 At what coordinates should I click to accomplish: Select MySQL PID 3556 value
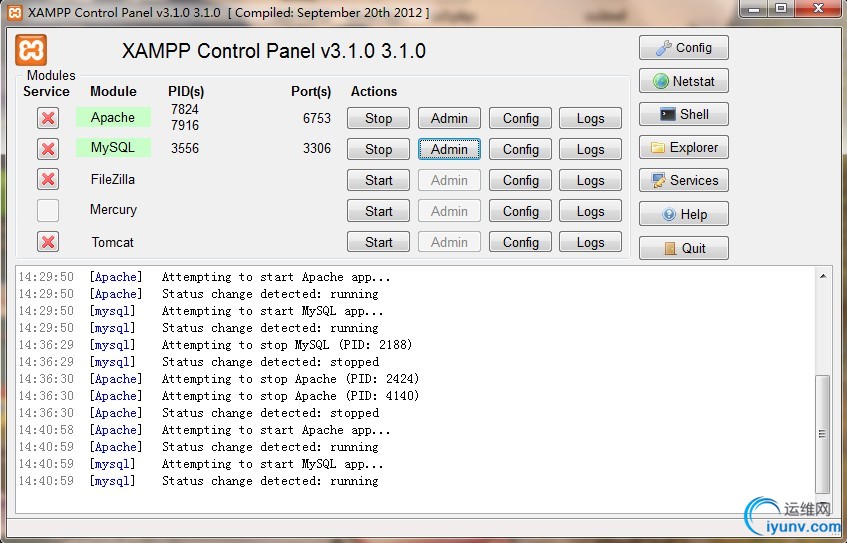click(185, 148)
